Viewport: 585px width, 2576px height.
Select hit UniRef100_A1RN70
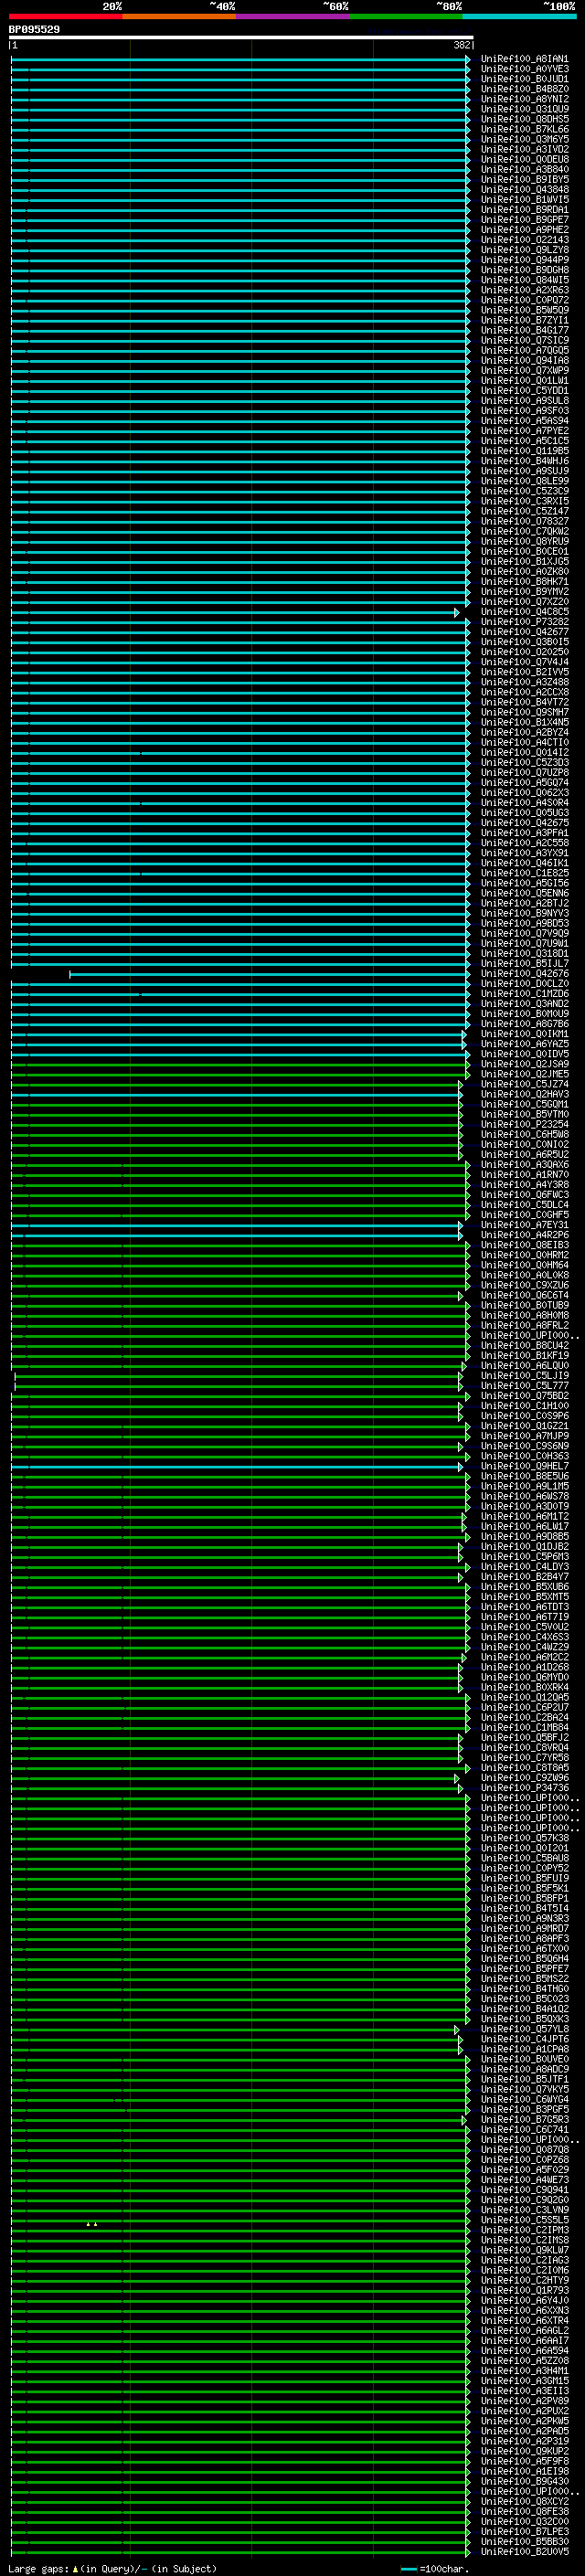(524, 1175)
